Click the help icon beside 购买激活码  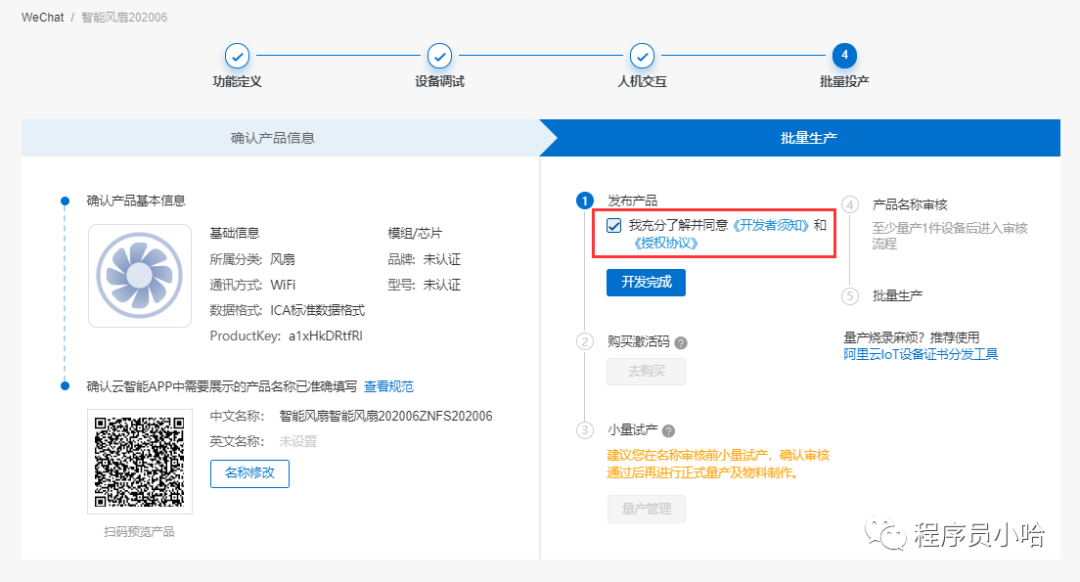[x=681, y=342]
